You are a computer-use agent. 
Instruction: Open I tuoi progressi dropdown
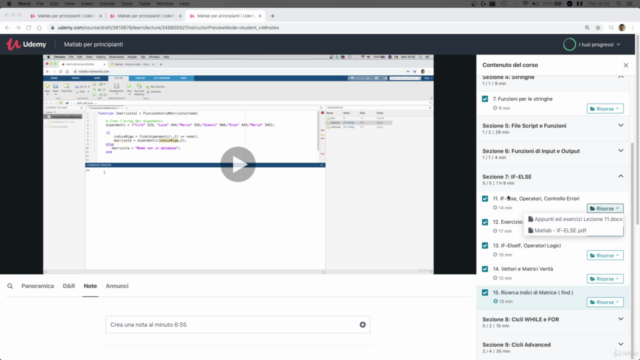coord(599,44)
